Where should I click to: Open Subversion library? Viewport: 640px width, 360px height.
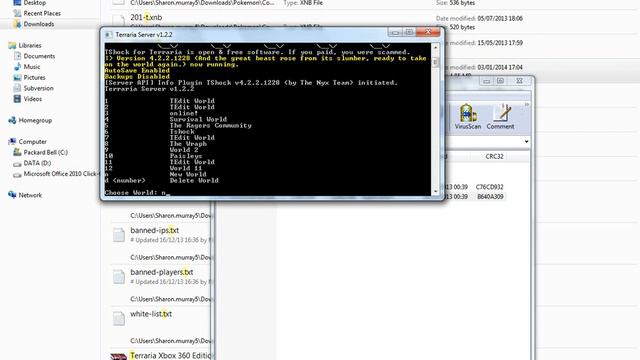(x=38, y=88)
